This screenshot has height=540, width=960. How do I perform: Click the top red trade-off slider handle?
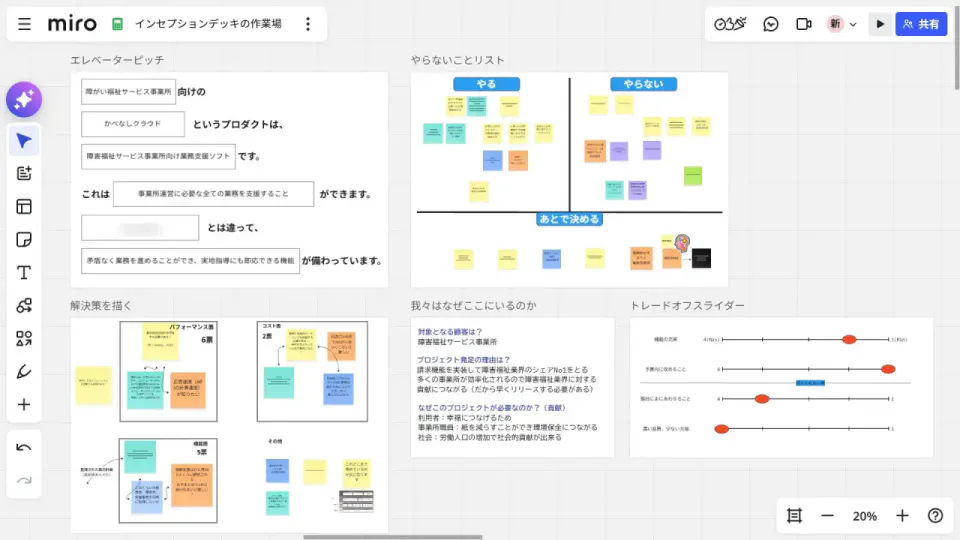[x=849, y=339]
